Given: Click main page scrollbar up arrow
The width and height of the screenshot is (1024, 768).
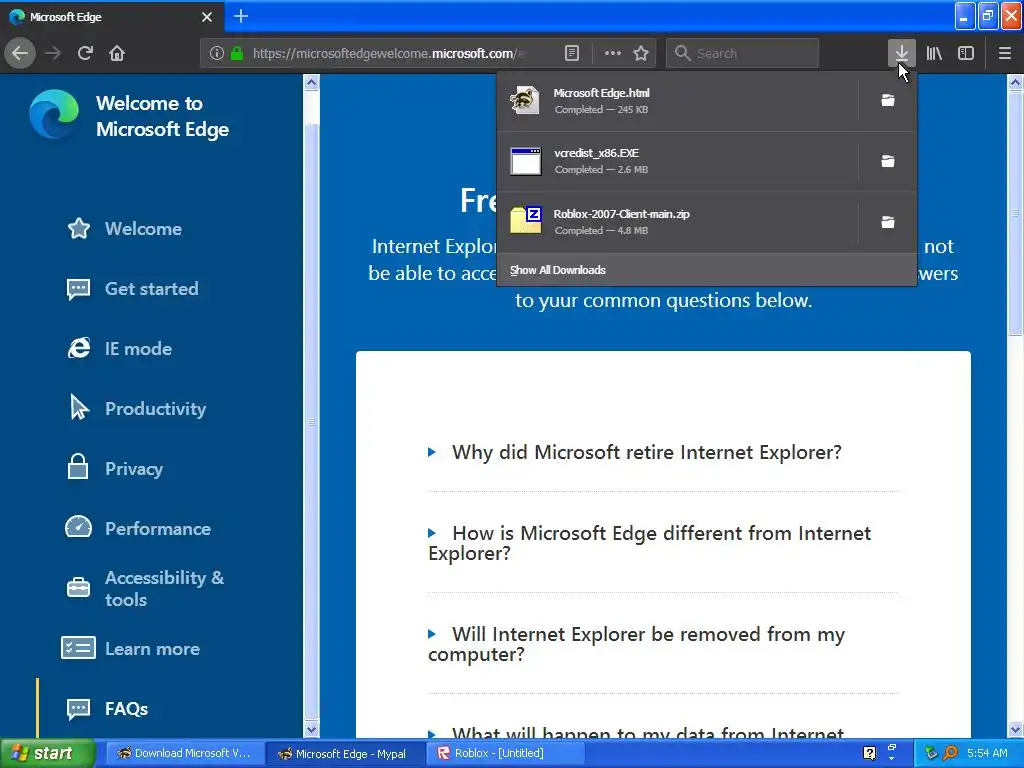Looking at the screenshot, I should [x=1015, y=82].
